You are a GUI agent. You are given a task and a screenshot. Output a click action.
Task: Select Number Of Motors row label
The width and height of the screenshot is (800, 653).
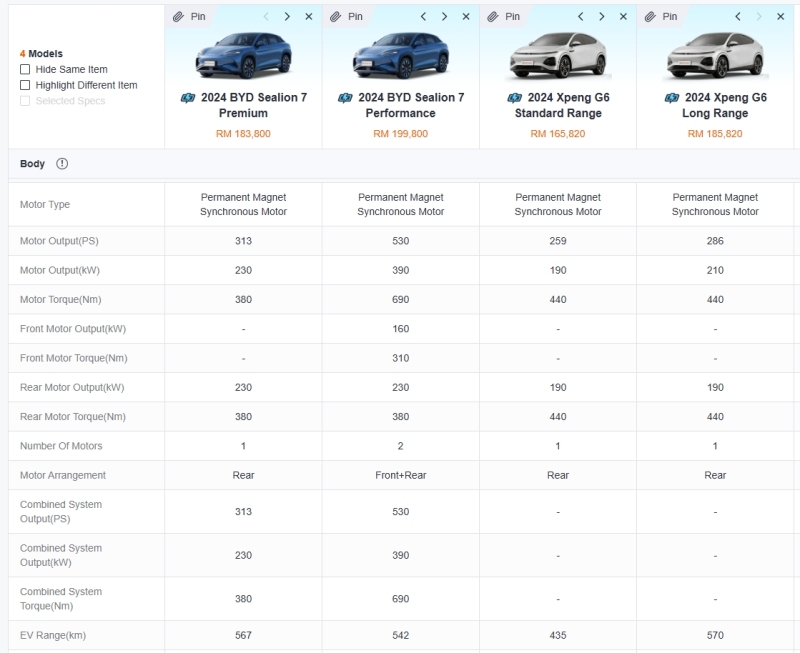click(x=61, y=446)
